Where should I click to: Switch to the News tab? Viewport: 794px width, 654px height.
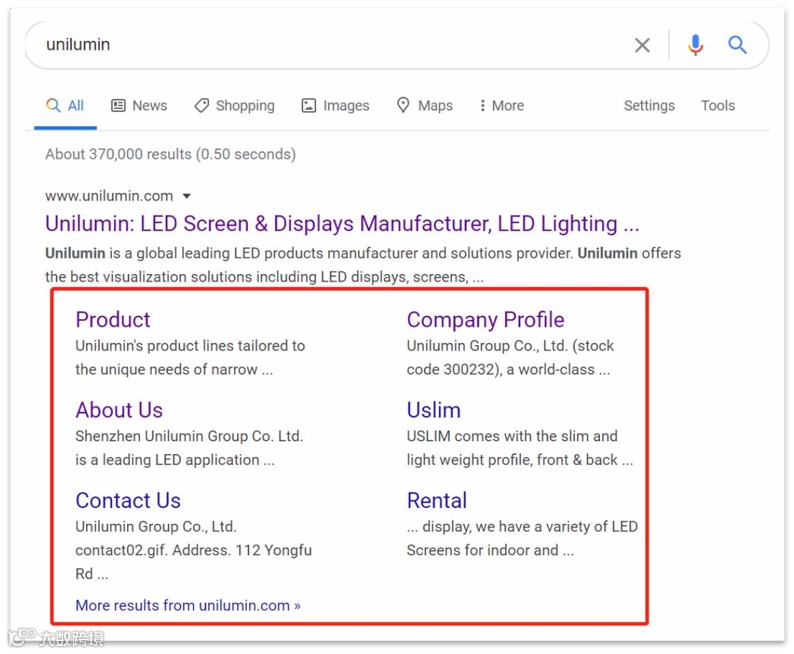(139, 105)
